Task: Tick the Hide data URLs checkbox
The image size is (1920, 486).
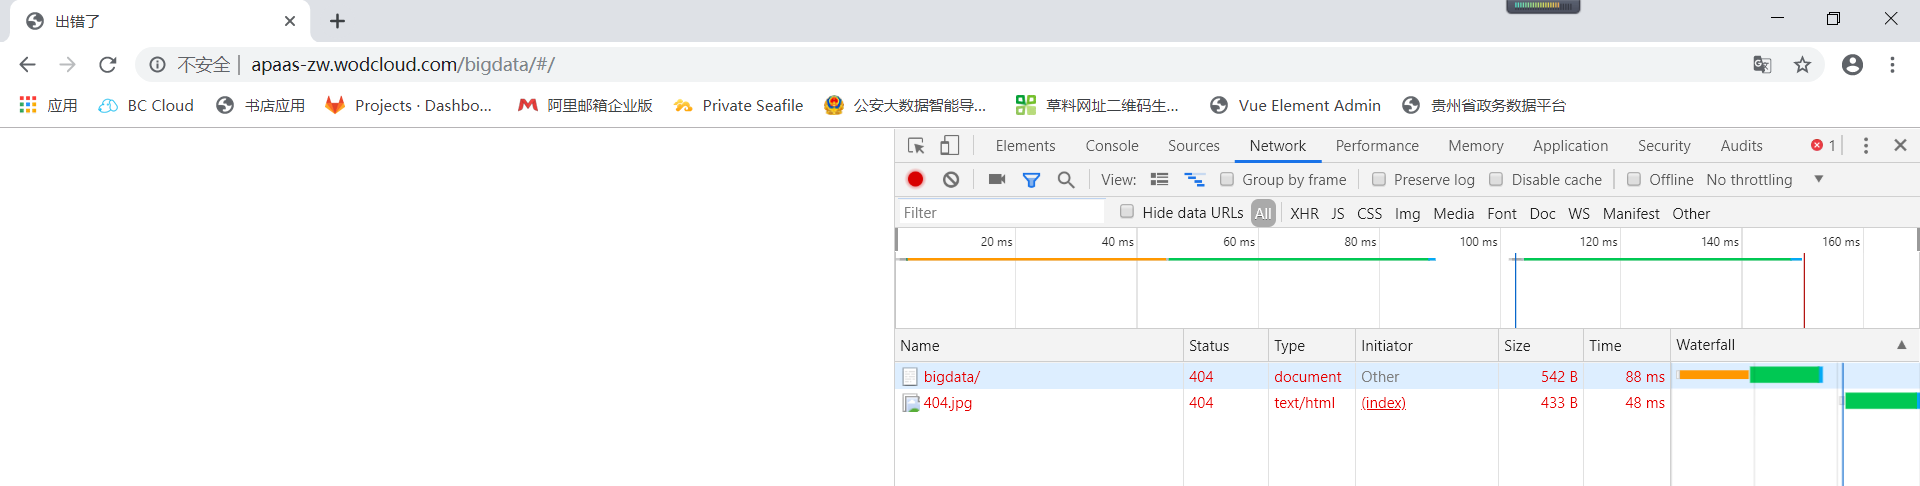Action: (1127, 212)
